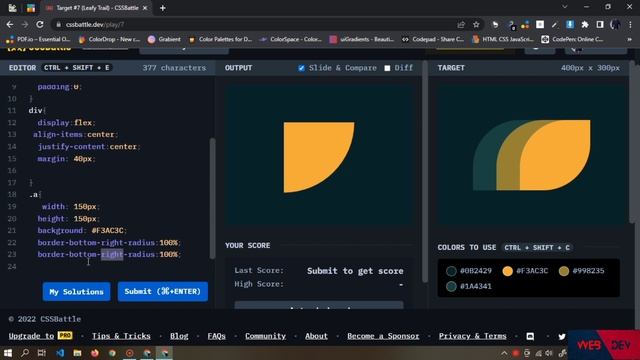Screen dimensions: 640x360
Task: Open Community footer link
Action: tap(265, 336)
